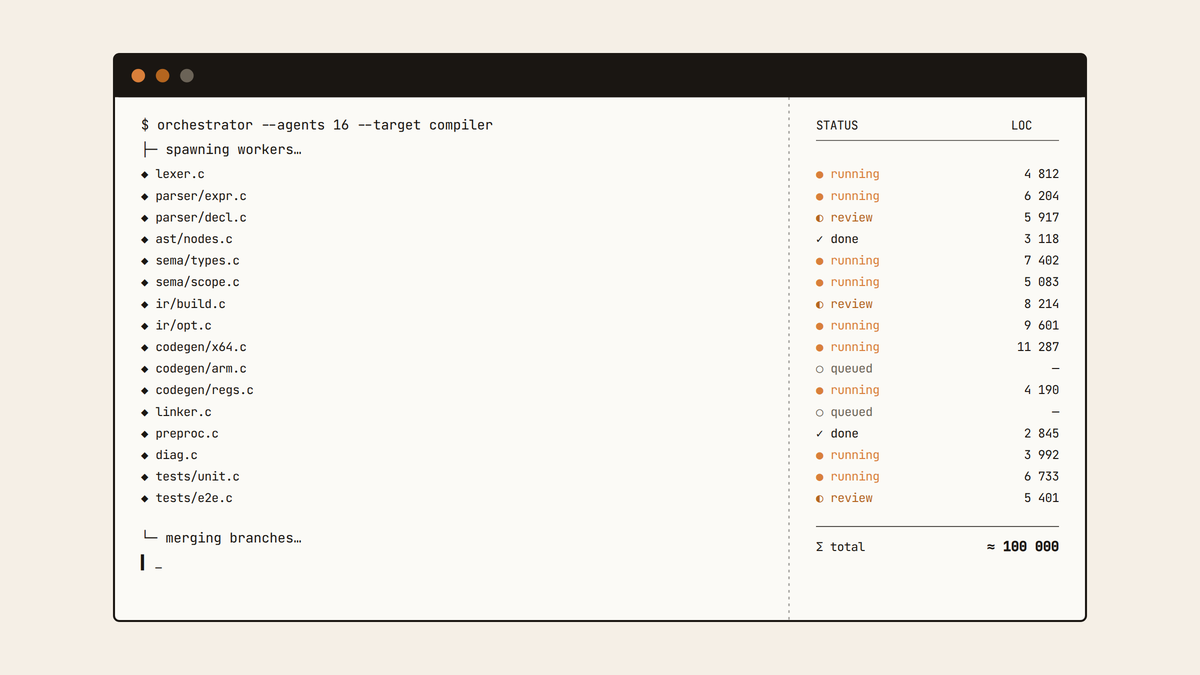Select the lexer.c file name

pos(180,174)
